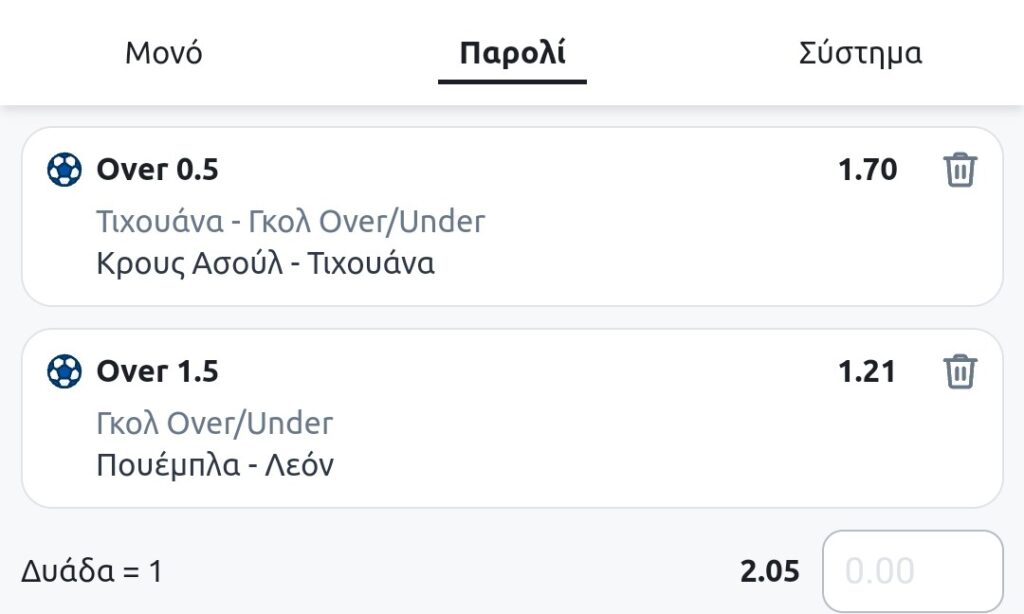Open the Κρους Ασούλ - Τιχουάνα match
This screenshot has height=614, width=1024.
[265, 264]
